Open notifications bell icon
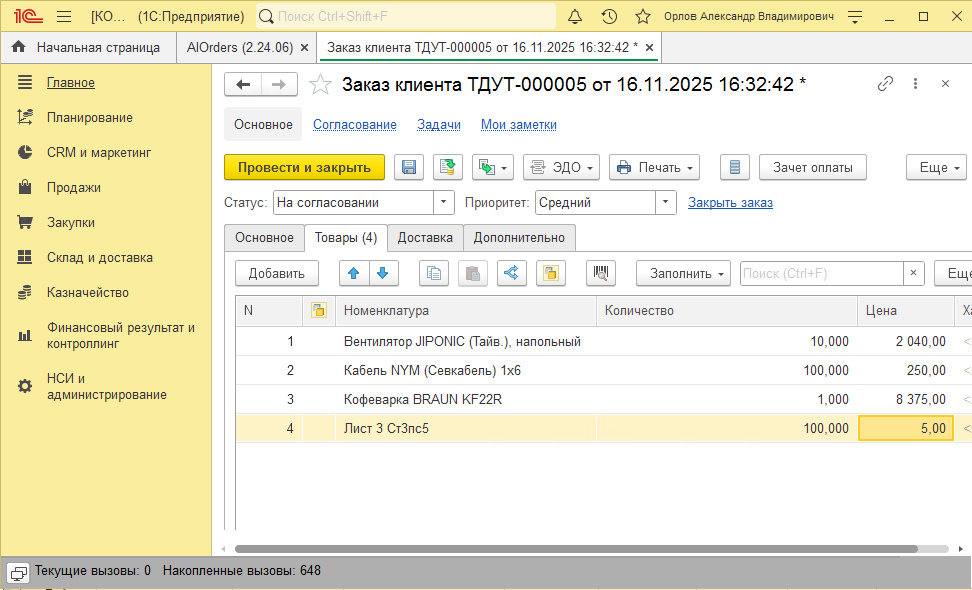972x590 pixels. tap(575, 17)
